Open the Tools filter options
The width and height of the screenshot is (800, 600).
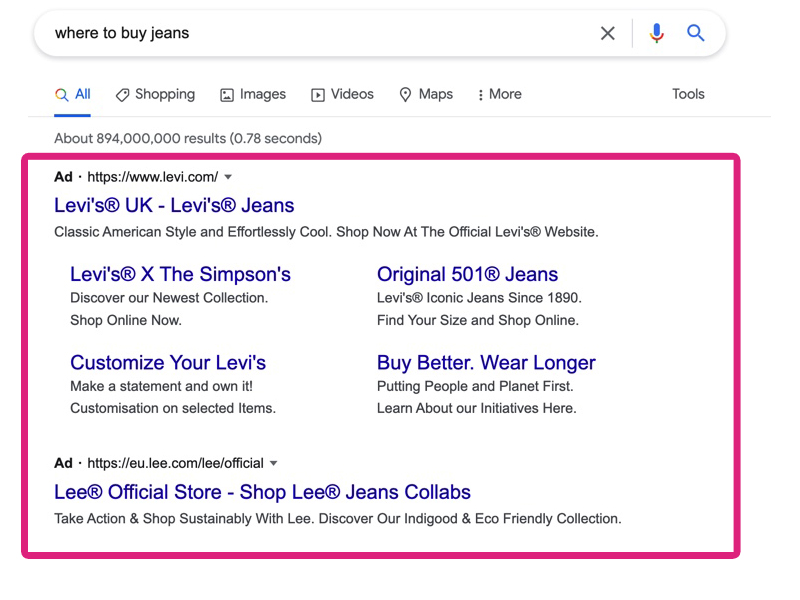[688, 94]
